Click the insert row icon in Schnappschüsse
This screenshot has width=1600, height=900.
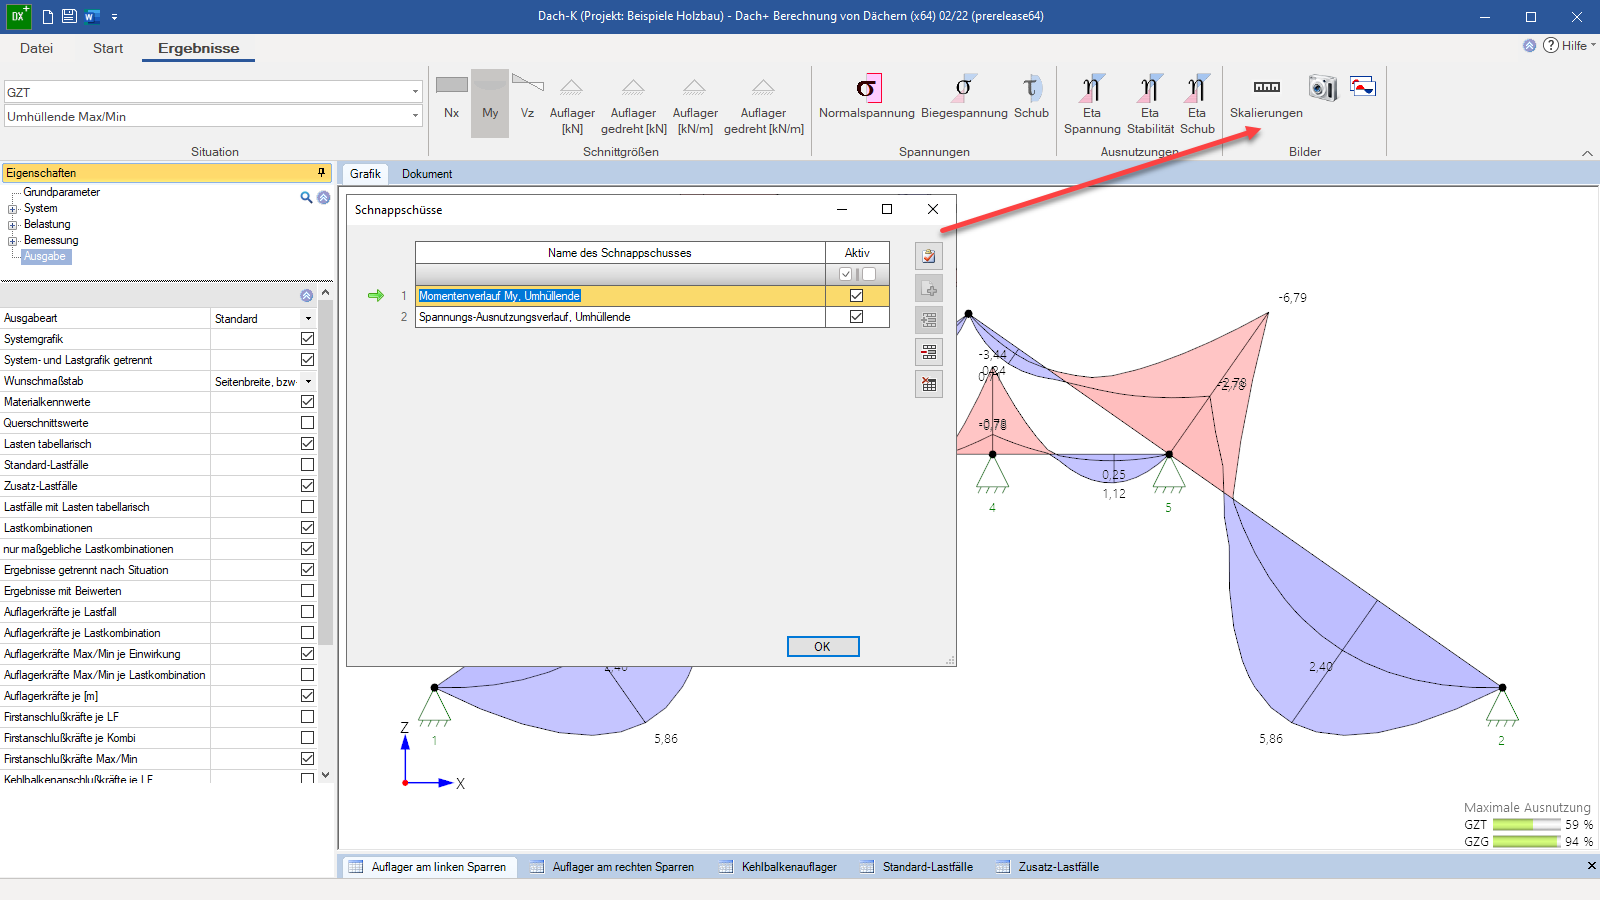point(929,320)
